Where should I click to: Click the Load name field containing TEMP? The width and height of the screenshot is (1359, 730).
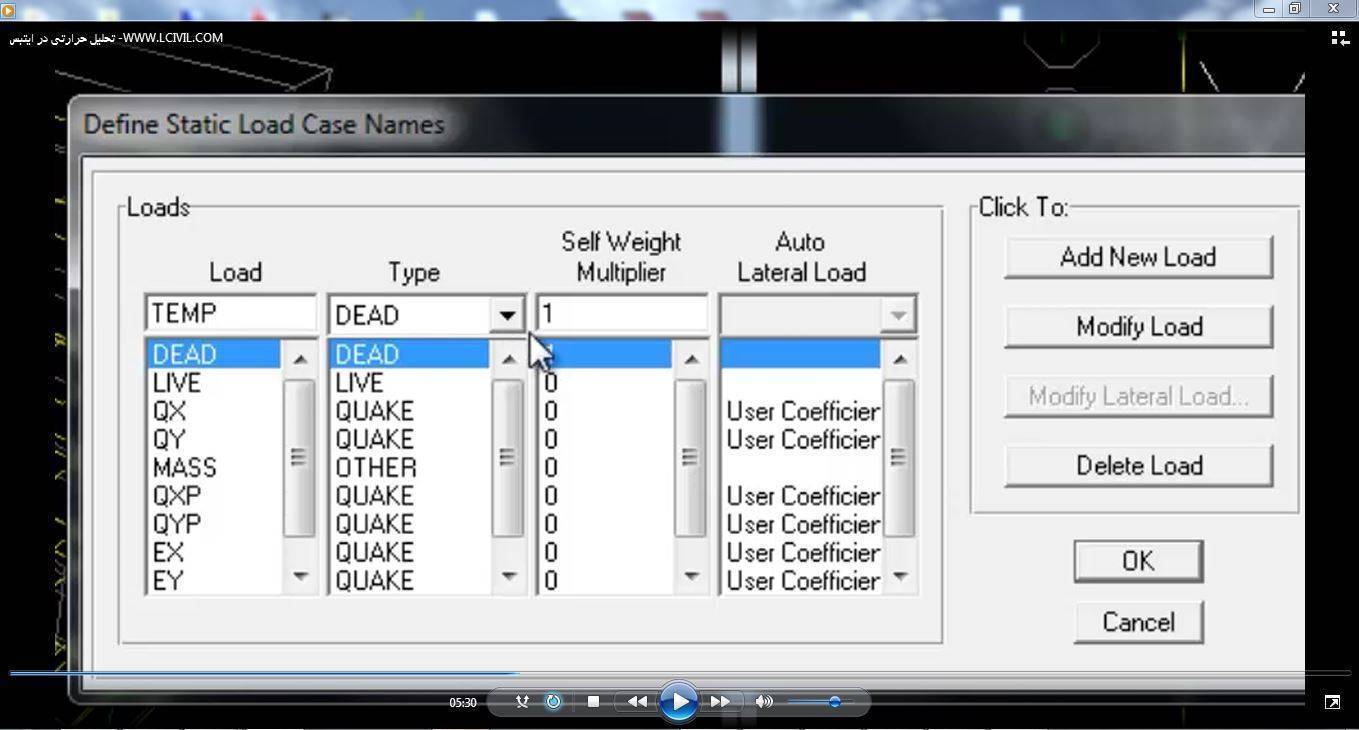230,314
